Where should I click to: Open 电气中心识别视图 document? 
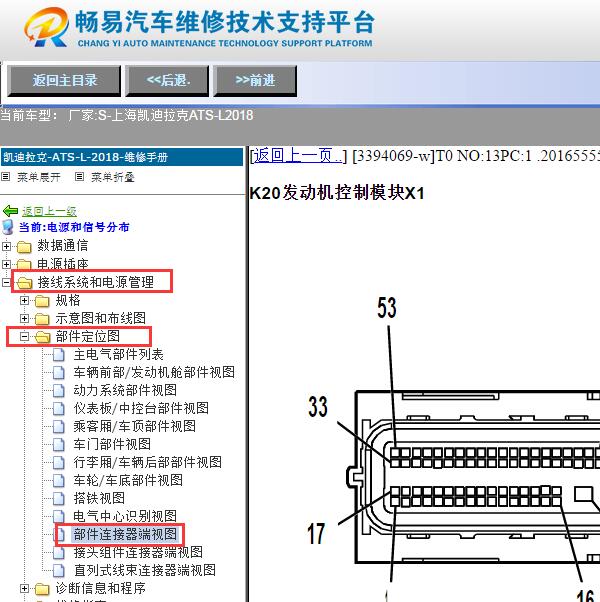click(125, 516)
